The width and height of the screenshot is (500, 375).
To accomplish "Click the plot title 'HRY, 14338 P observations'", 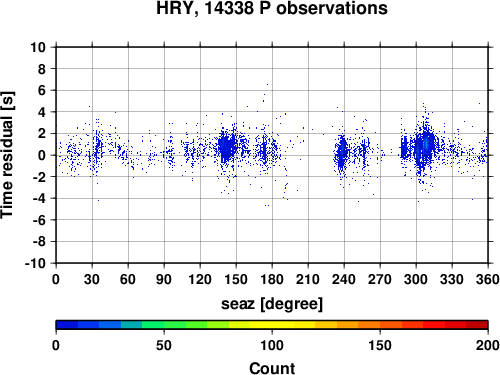I will [x=272, y=8].
